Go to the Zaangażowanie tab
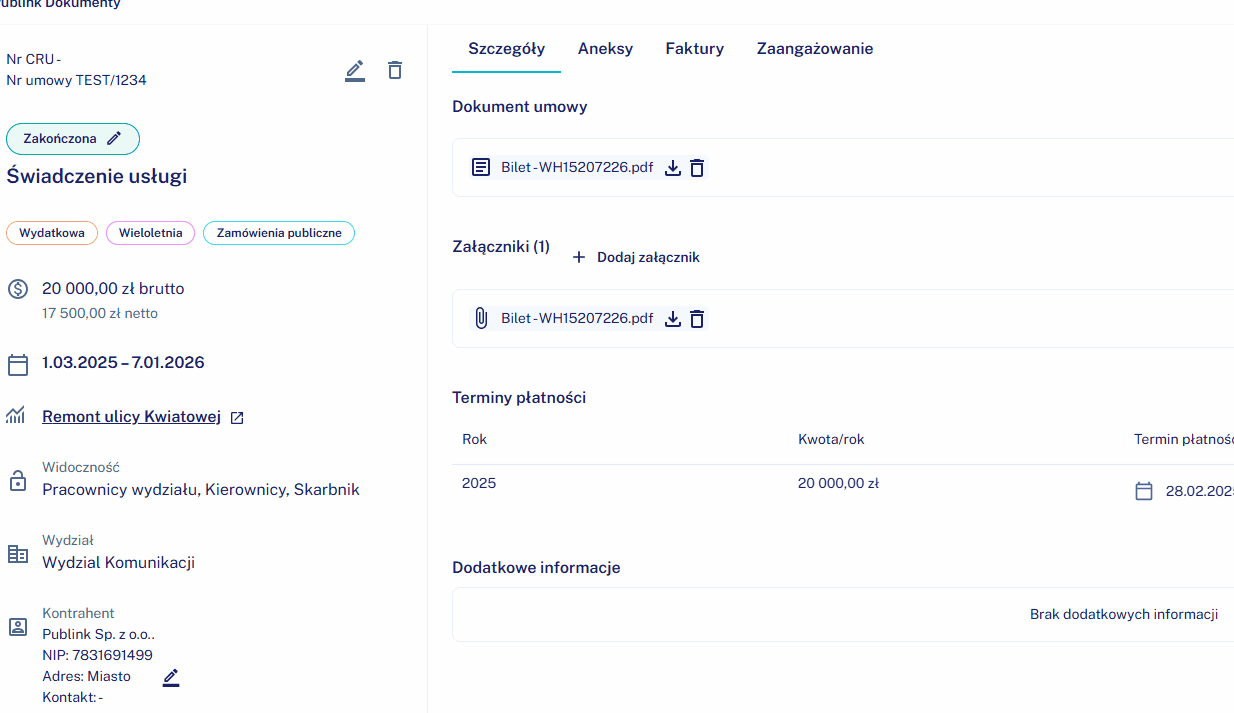Viewport: 1234px width, 713px height. coord(814,49)
